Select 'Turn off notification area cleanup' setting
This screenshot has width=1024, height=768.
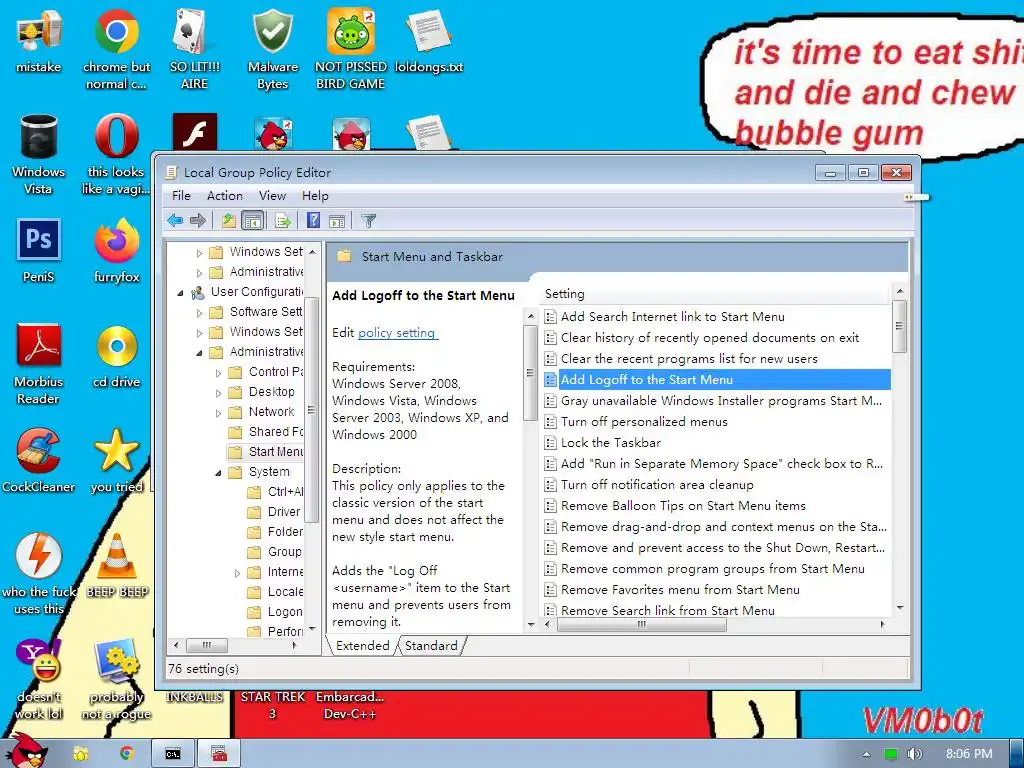pos(657,485)
